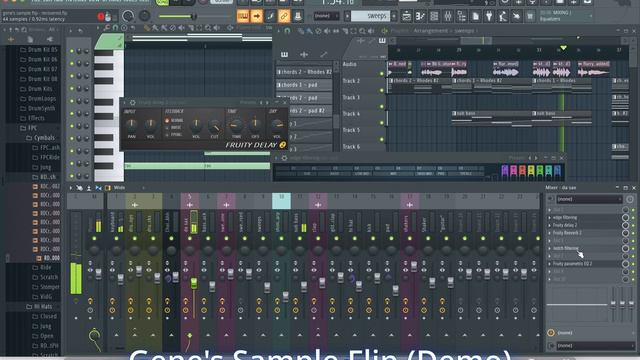Click the Drum Kit 05 browser folder
The image size is (640, 360).
coord(39,50)
